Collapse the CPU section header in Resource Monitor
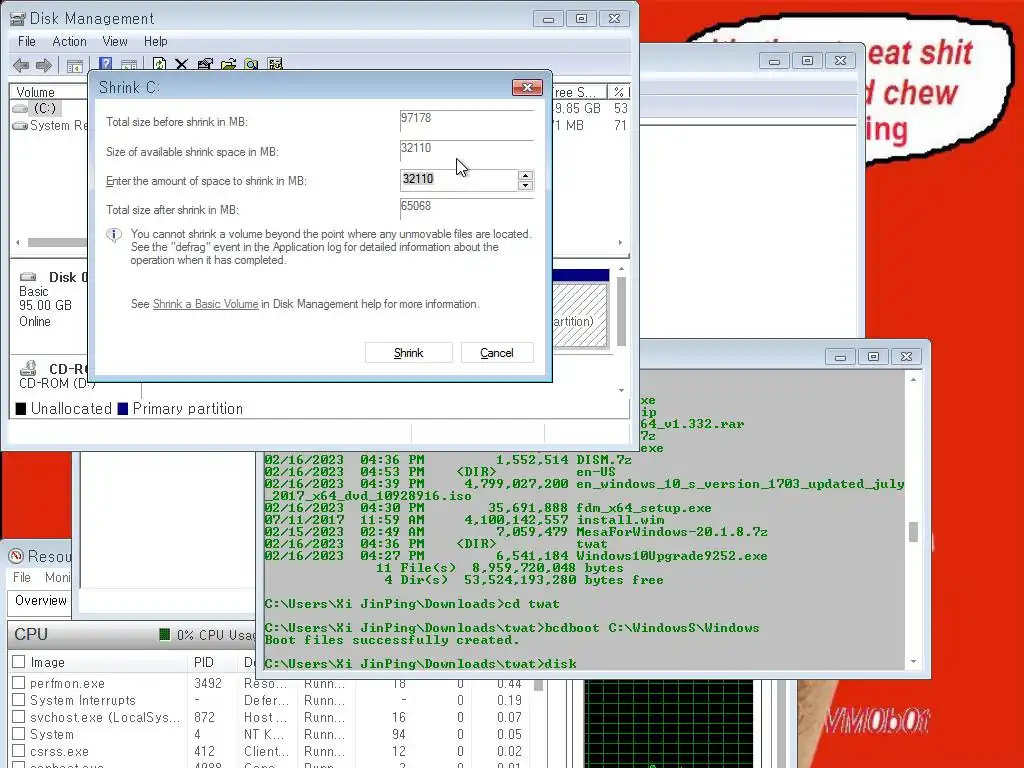Viewport: 1024px width, 768px height. [131, 634]
